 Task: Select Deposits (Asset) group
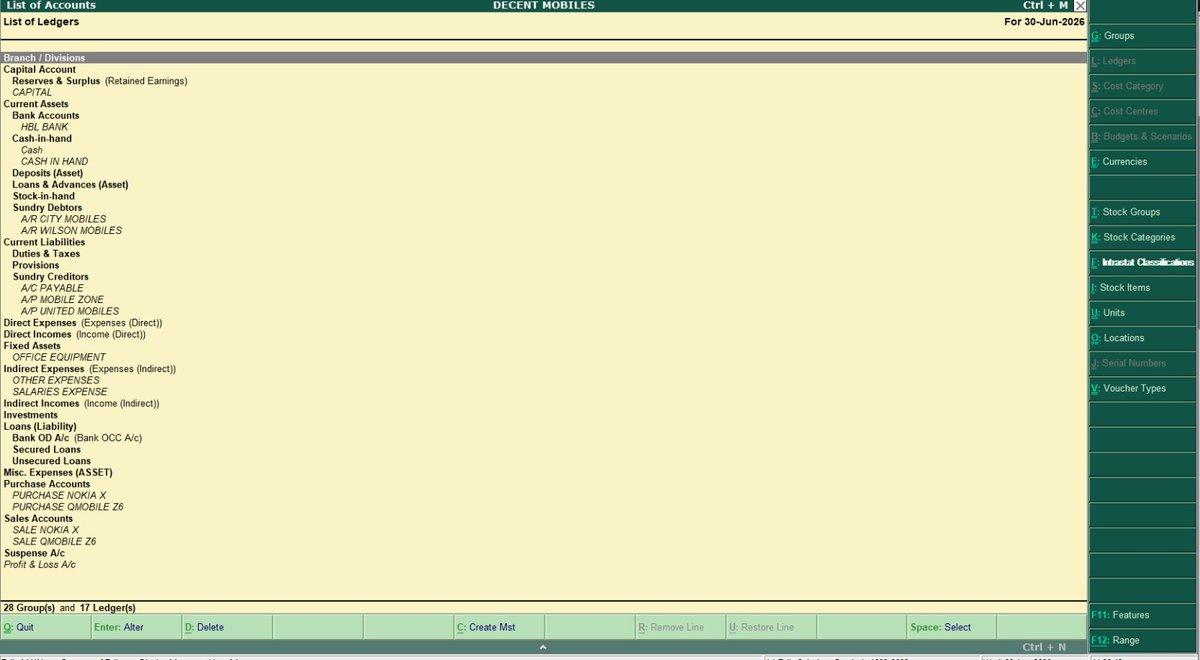pos(48,173)
